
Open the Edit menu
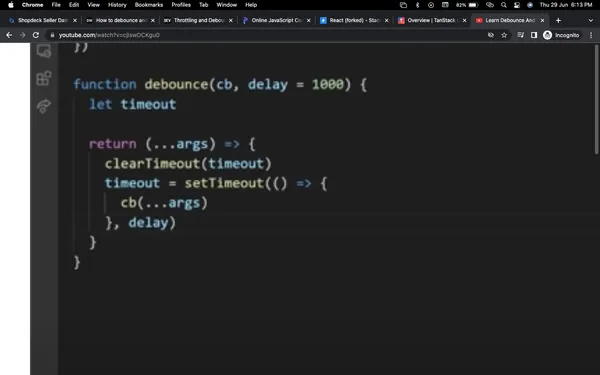coord(74,5)
